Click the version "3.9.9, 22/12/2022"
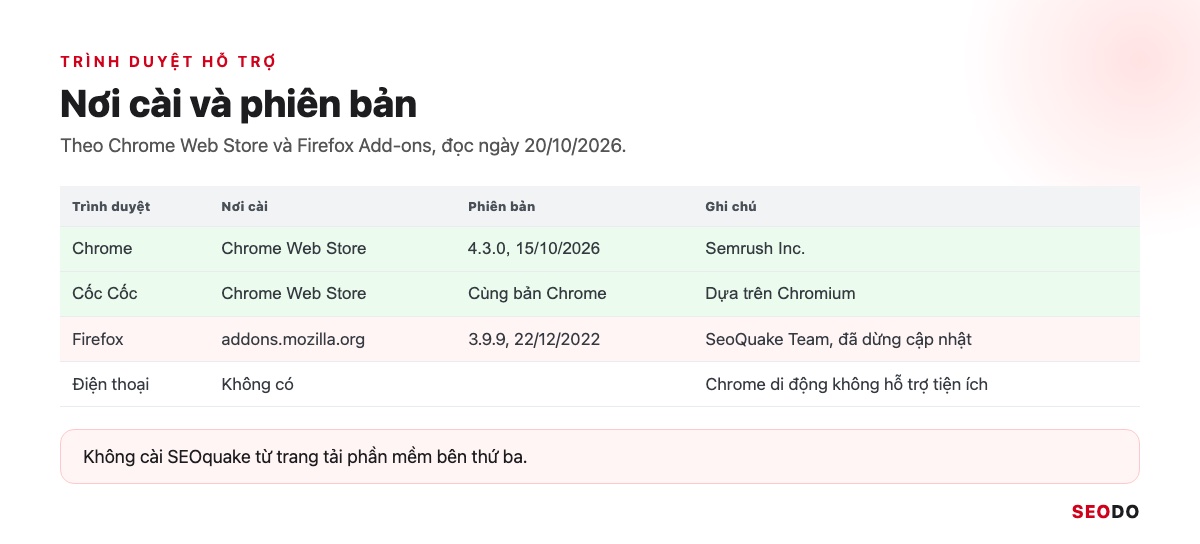The image size is (1200, 544). [x=534, y=339]
